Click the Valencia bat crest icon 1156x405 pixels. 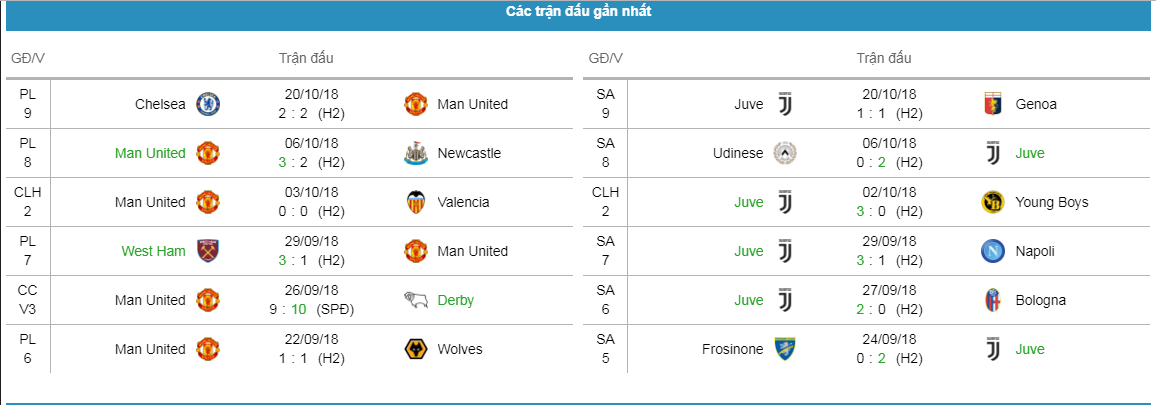point(417,202)
